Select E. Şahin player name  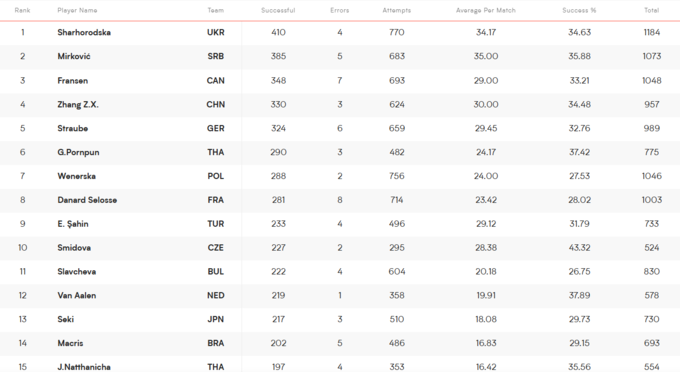click(x=73, y=224)
